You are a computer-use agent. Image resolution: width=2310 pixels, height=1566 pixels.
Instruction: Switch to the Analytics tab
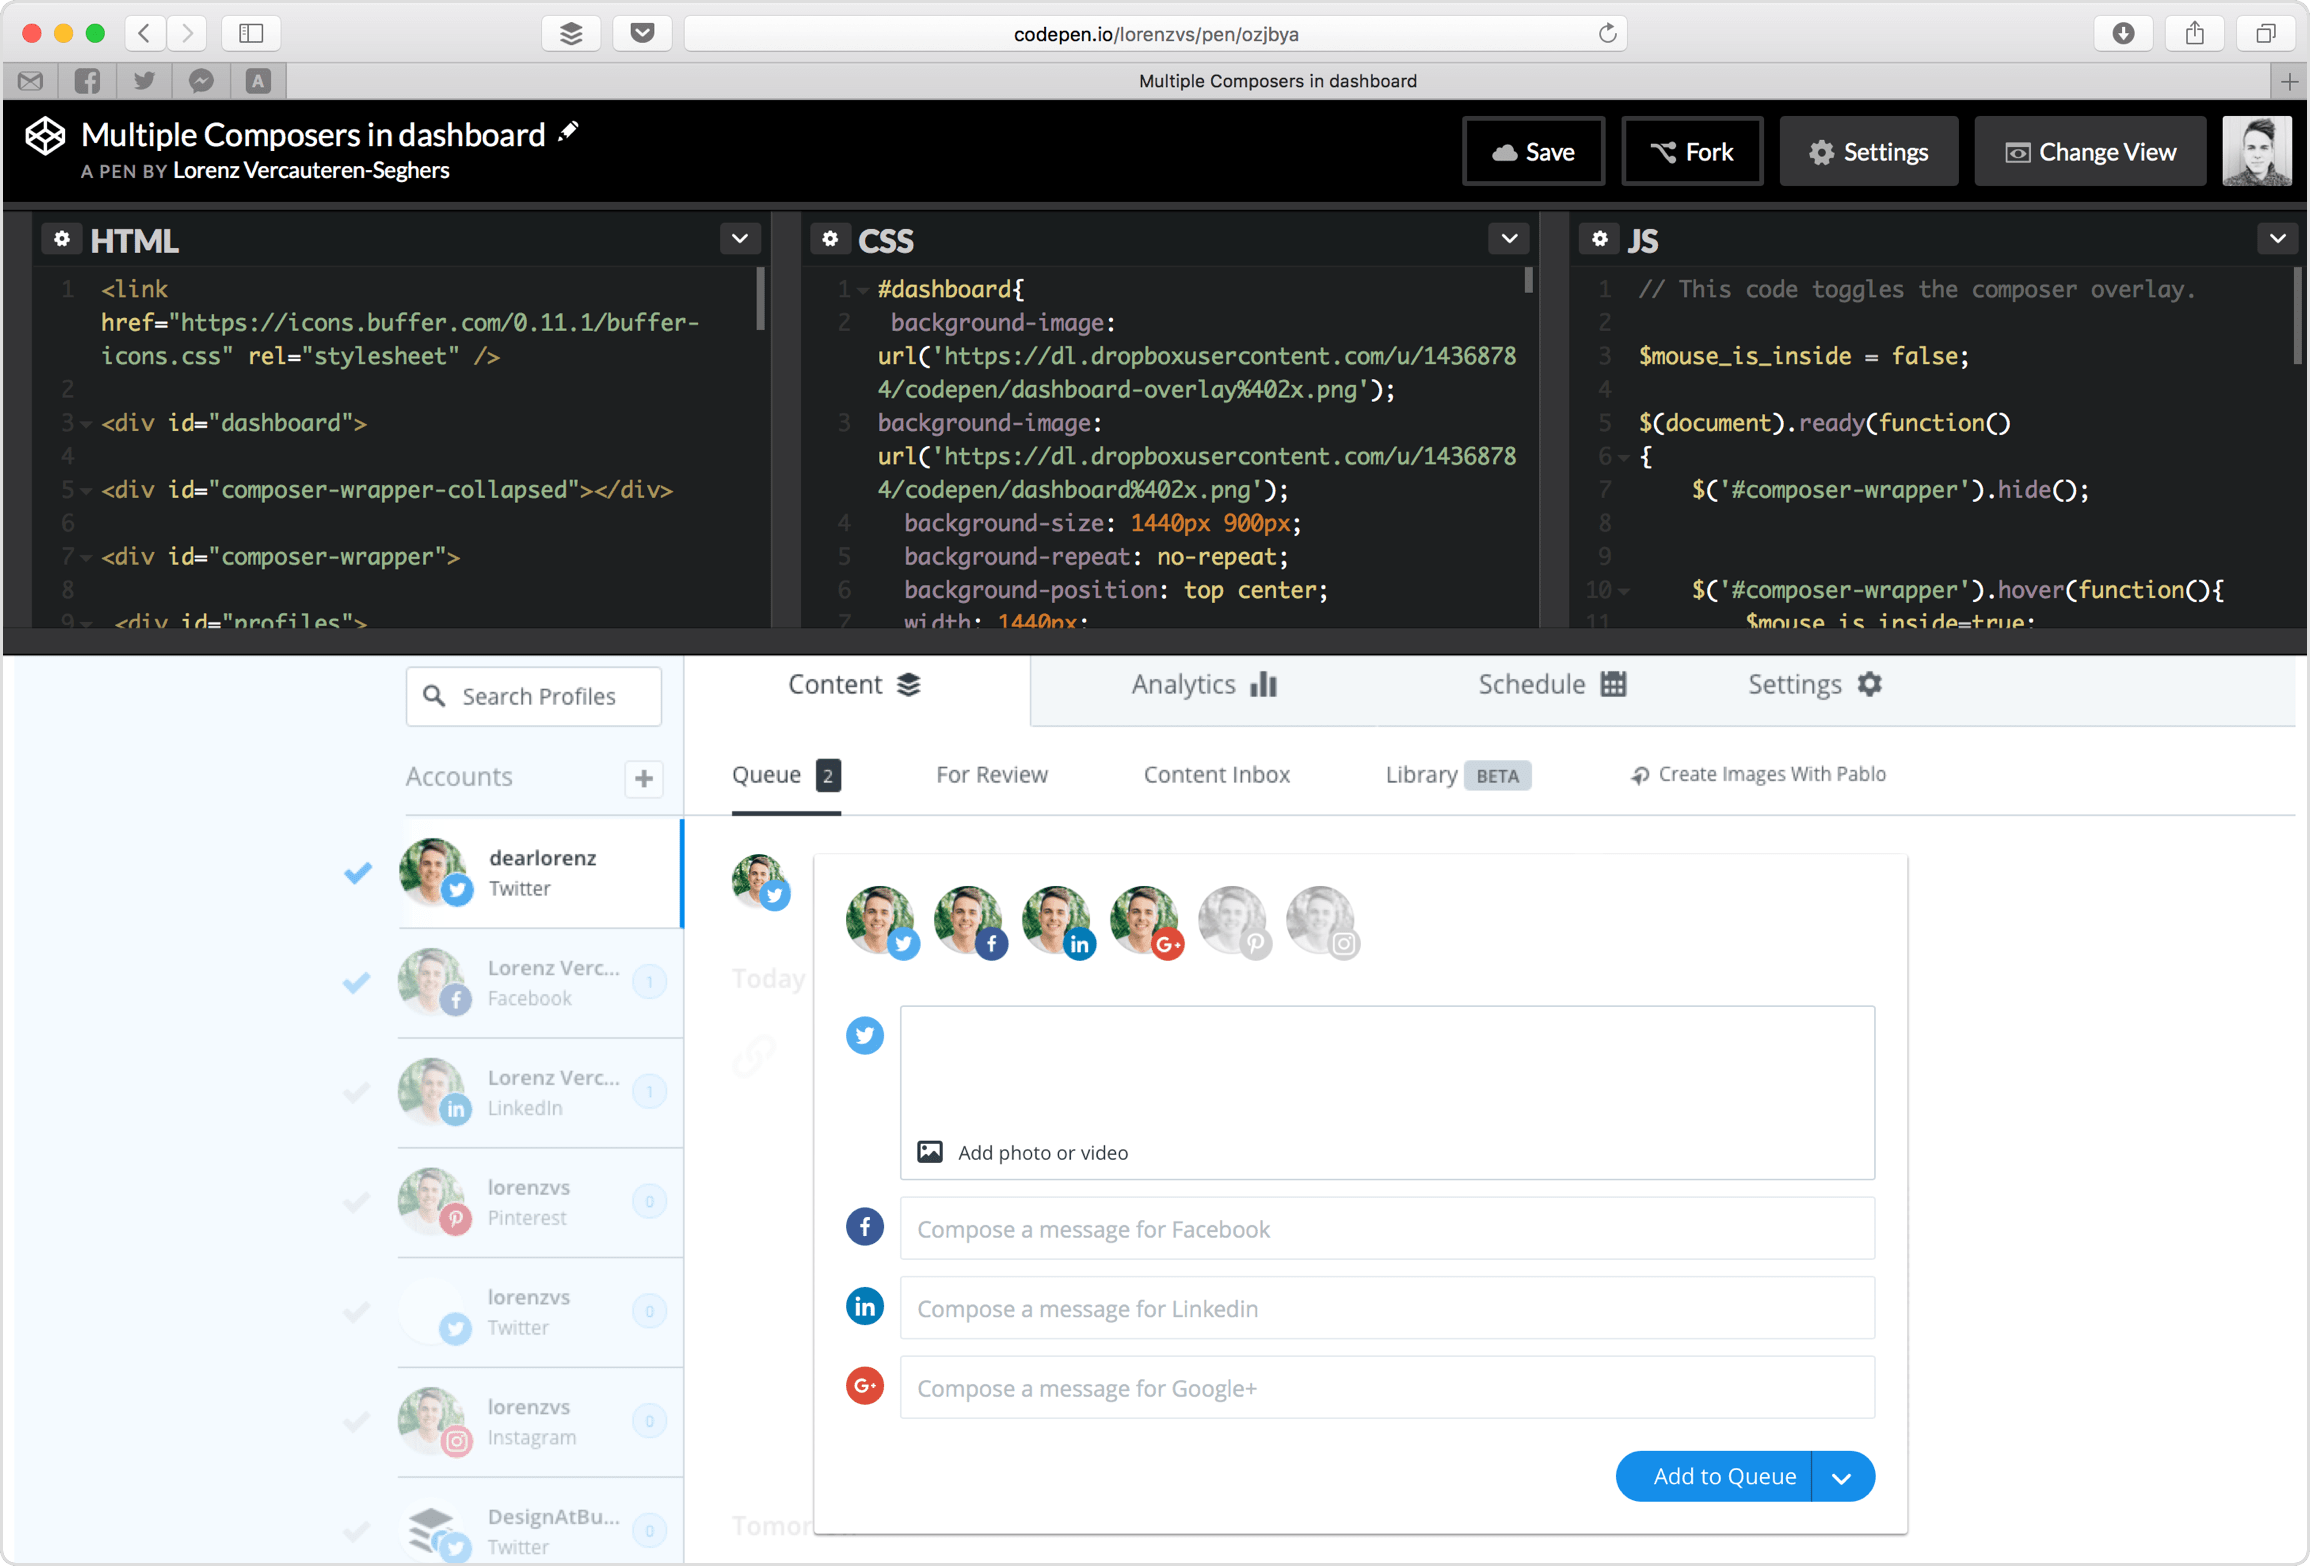click(1203, 685)
